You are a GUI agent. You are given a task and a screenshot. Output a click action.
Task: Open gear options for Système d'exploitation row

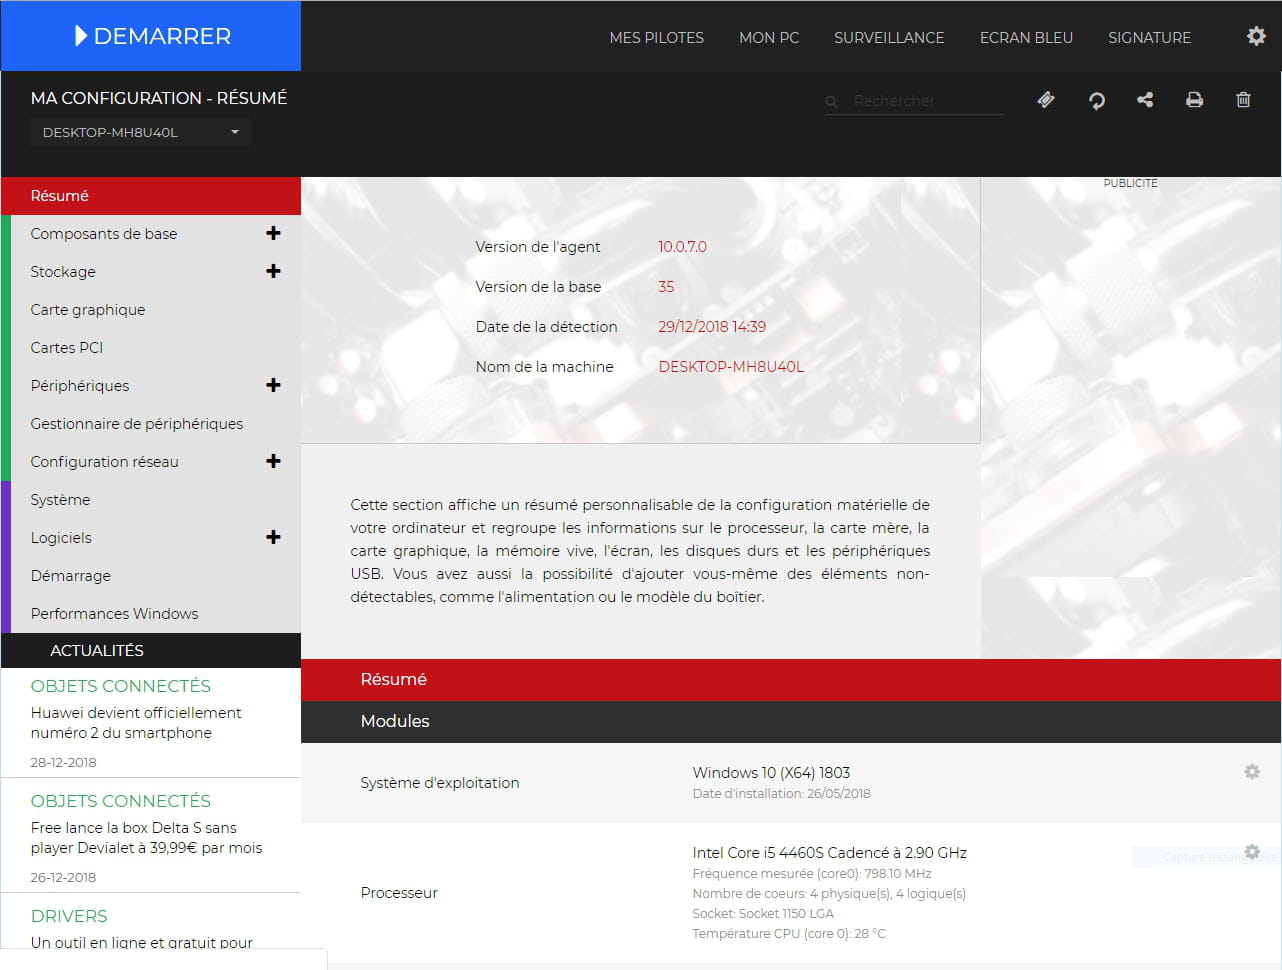1252,771
